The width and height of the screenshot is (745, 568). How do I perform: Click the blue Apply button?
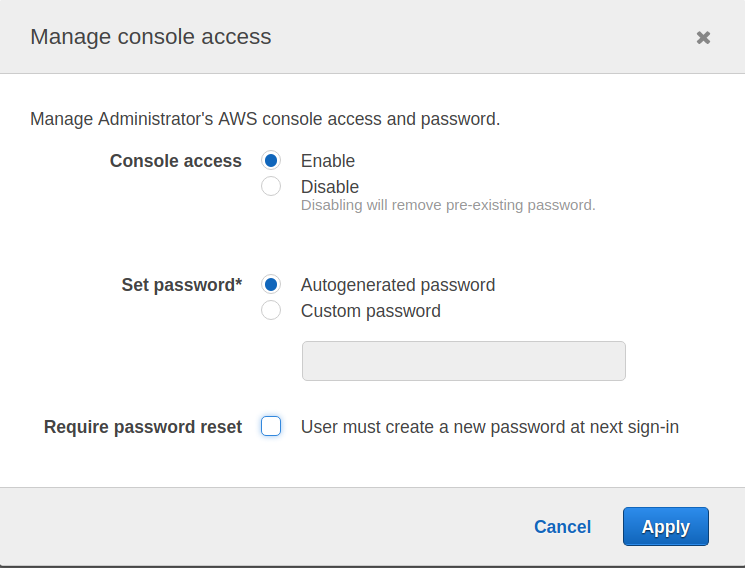(x=665, y=527)
